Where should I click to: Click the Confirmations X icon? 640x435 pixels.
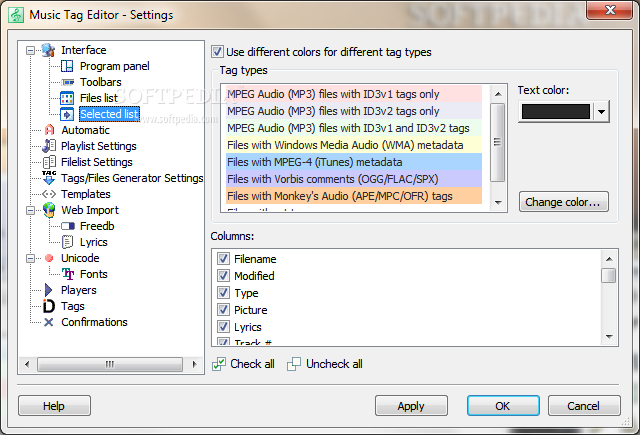coord(49,322)
